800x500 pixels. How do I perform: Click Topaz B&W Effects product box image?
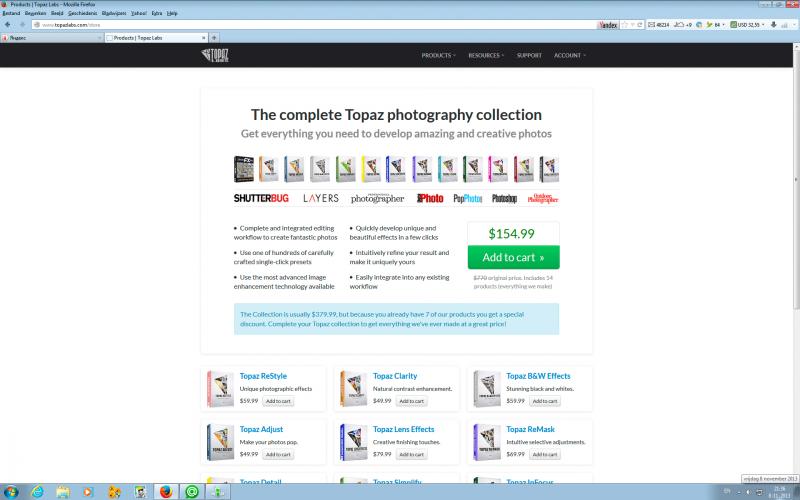(487, 389)
